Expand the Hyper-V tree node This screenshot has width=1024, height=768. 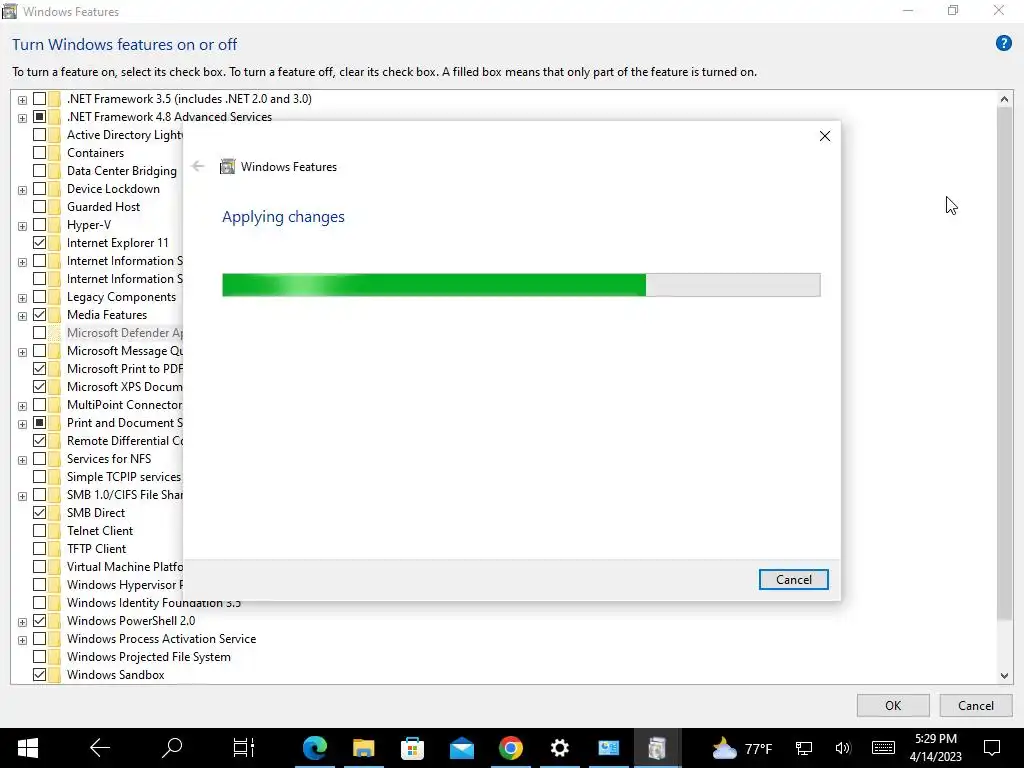click(22, 226)
